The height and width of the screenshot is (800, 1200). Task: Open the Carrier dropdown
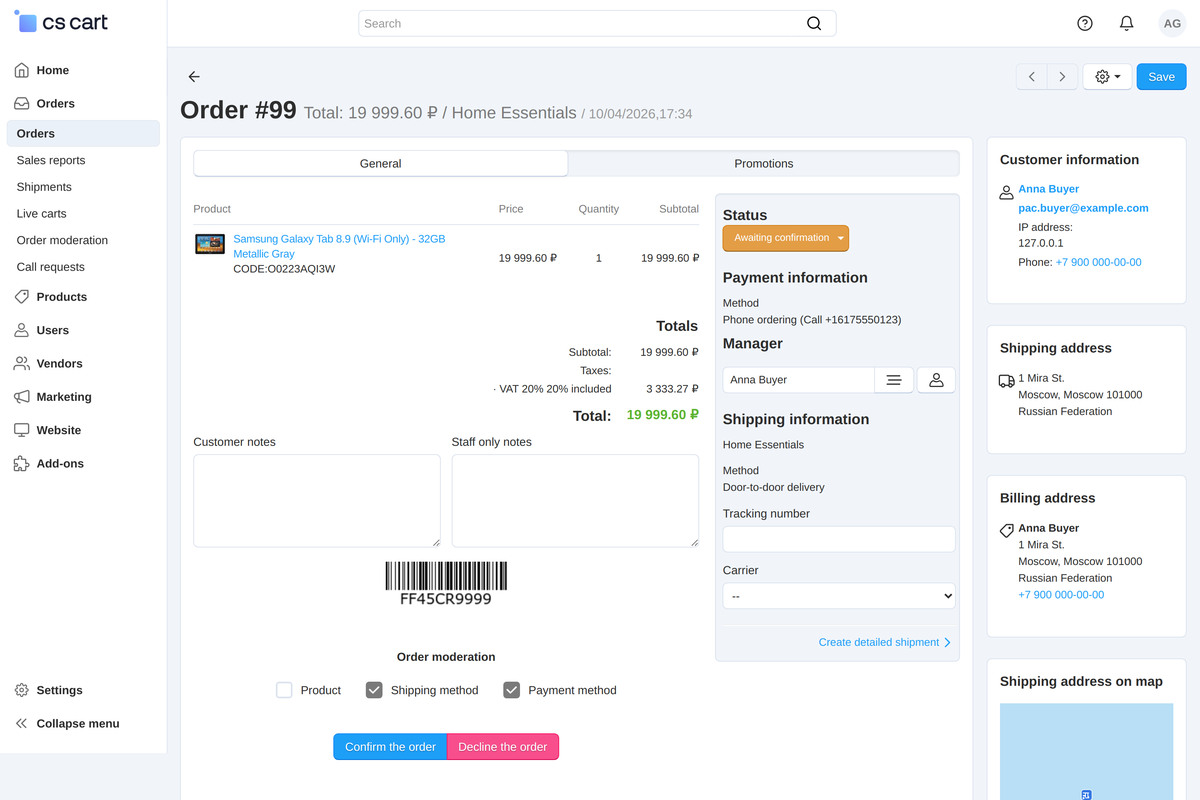(839, 596)
